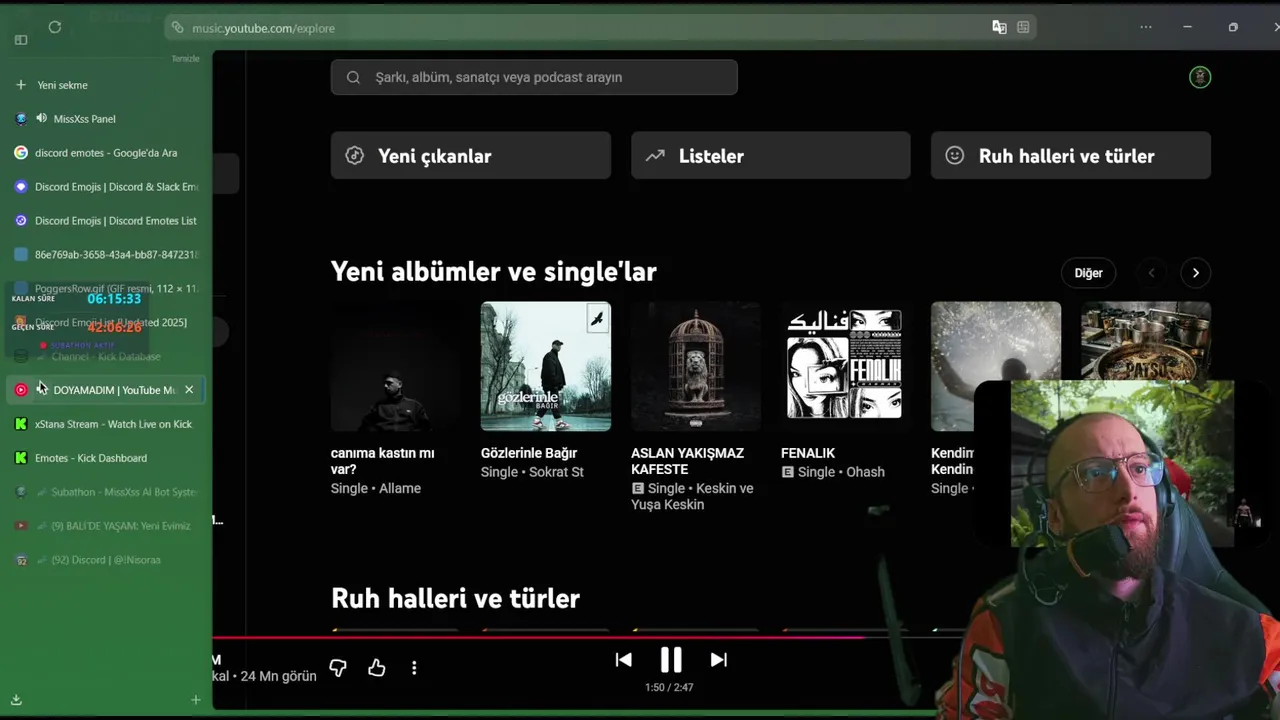Skip to the previous track
The width and height of the screenshot is (1280, 720).
[x=623, y=660]
